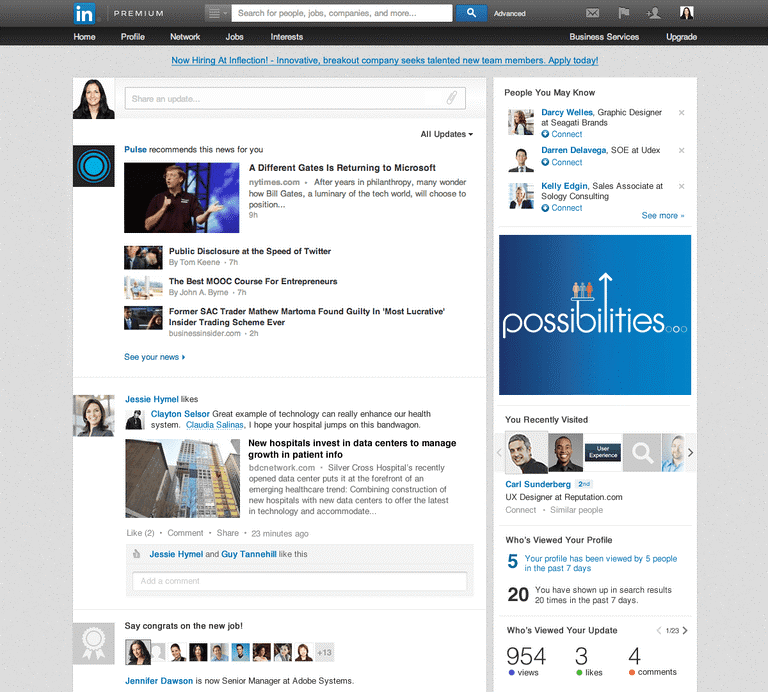Dismiss Kelly Edgin suggestion
This screenshot has width=768, height=692.
[681, 187]
